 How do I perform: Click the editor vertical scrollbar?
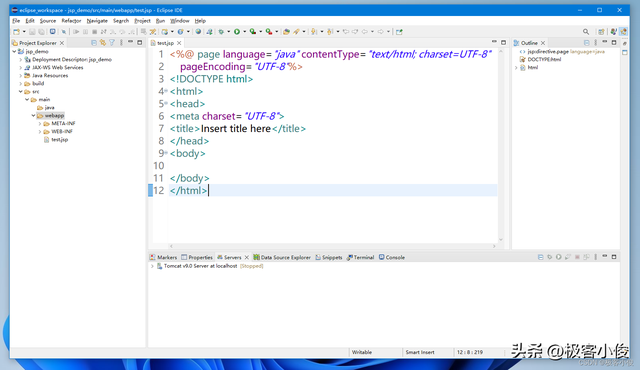[501, 145]
